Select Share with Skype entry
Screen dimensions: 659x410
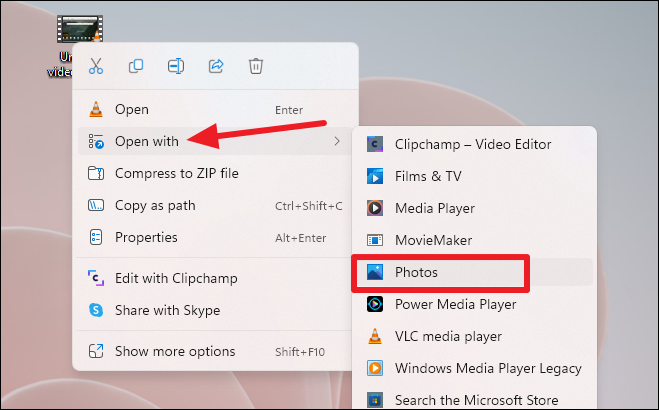[215, 310]
